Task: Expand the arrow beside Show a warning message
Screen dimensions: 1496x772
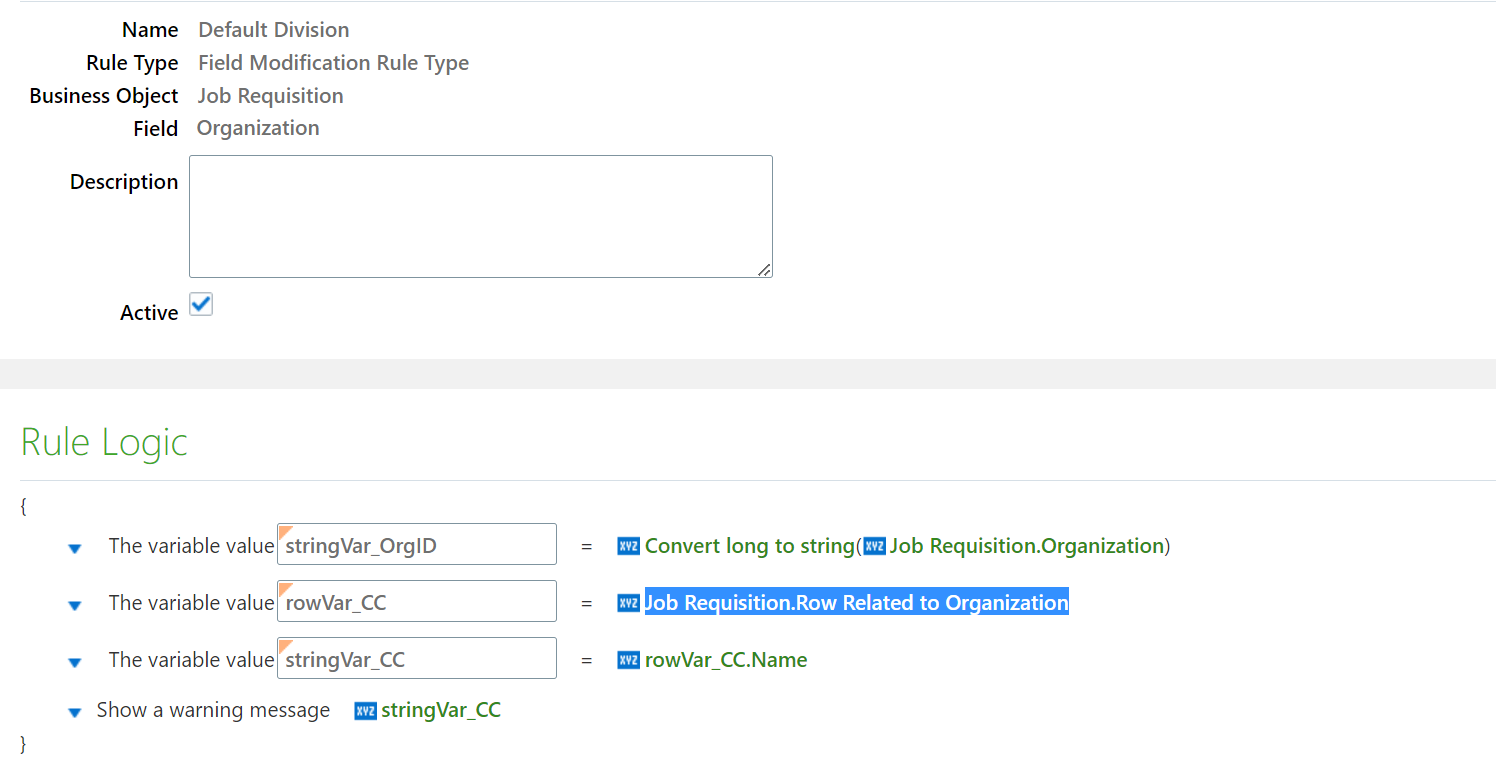Action: (x=74, y=712)
